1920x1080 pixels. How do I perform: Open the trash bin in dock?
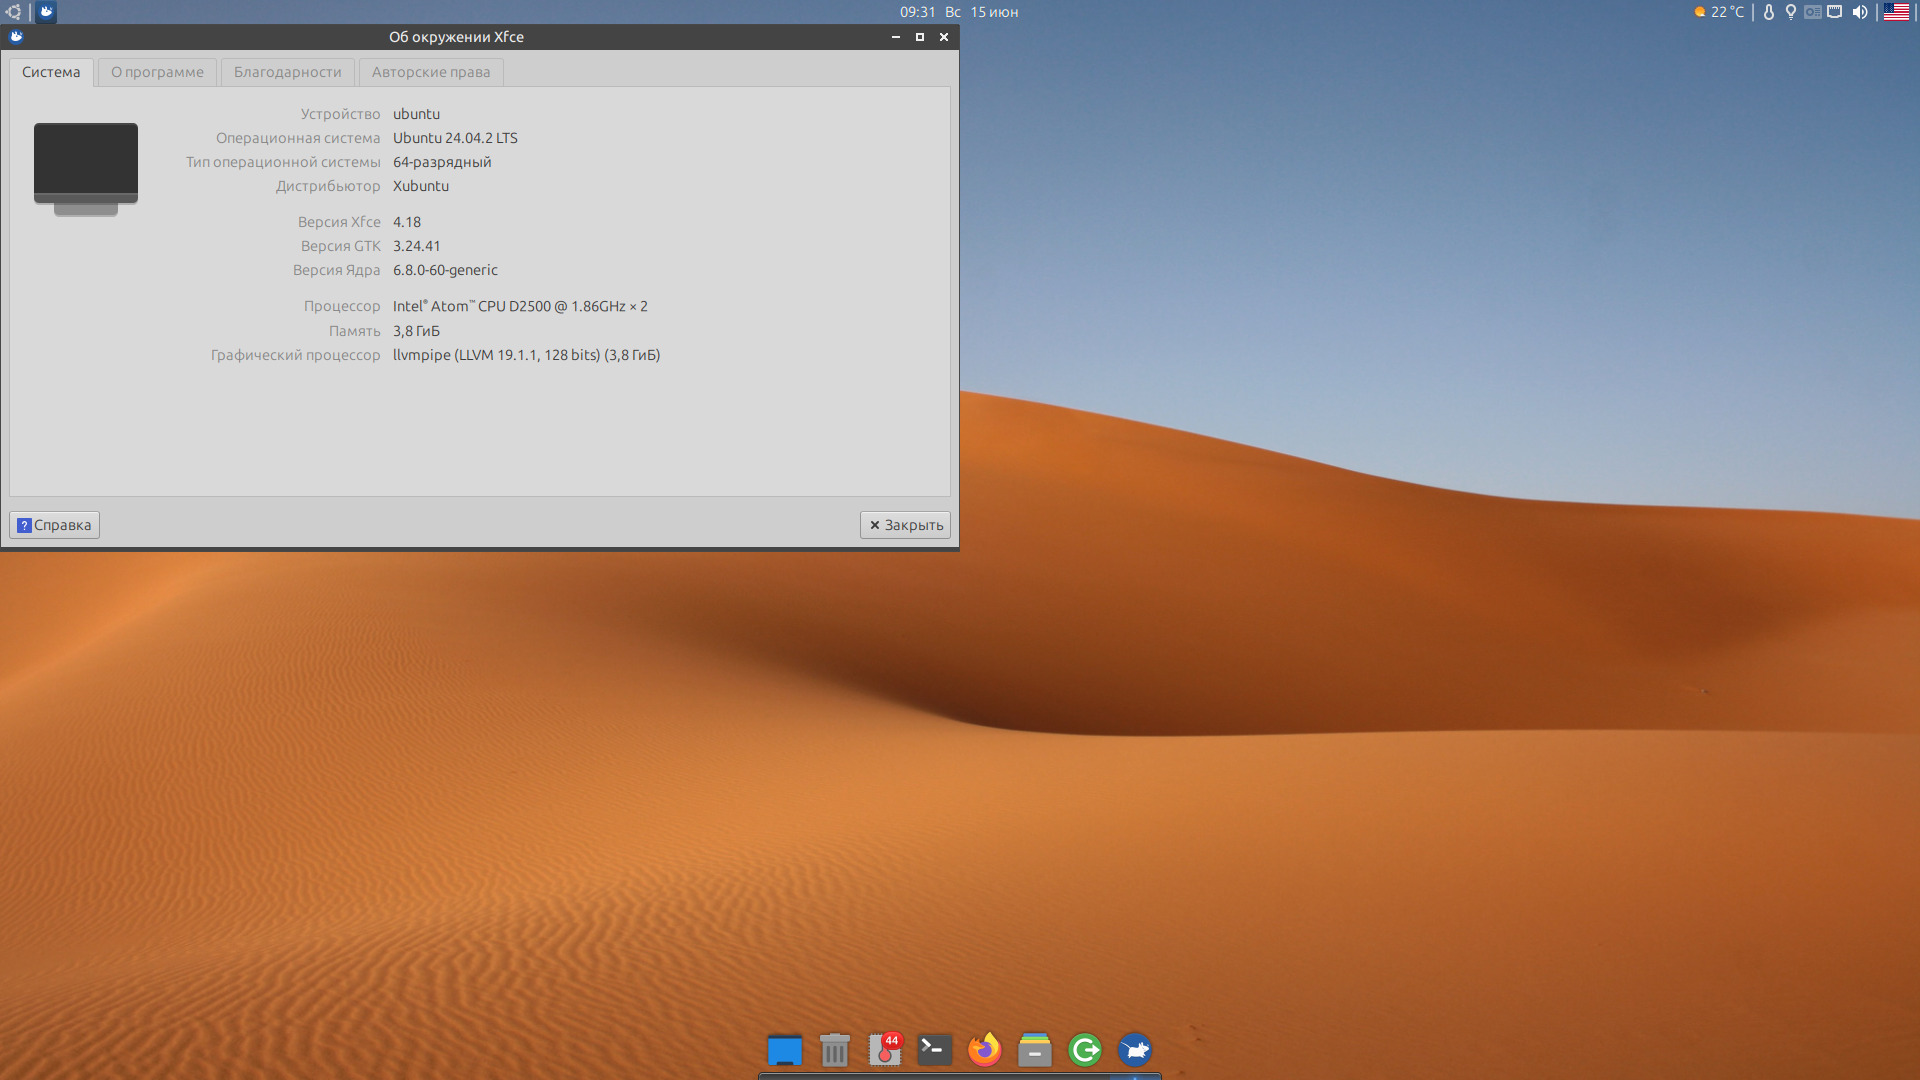pyautogui.click(x=834, y=1050)
